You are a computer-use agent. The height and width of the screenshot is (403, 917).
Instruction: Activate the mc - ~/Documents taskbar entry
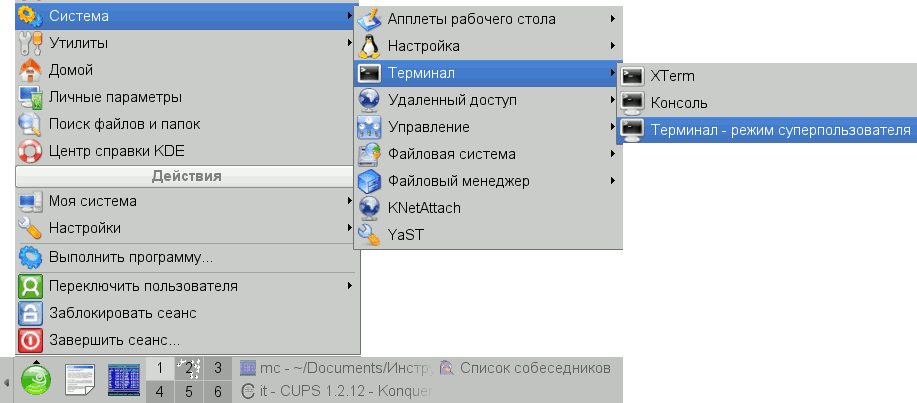tap(336, 368)
